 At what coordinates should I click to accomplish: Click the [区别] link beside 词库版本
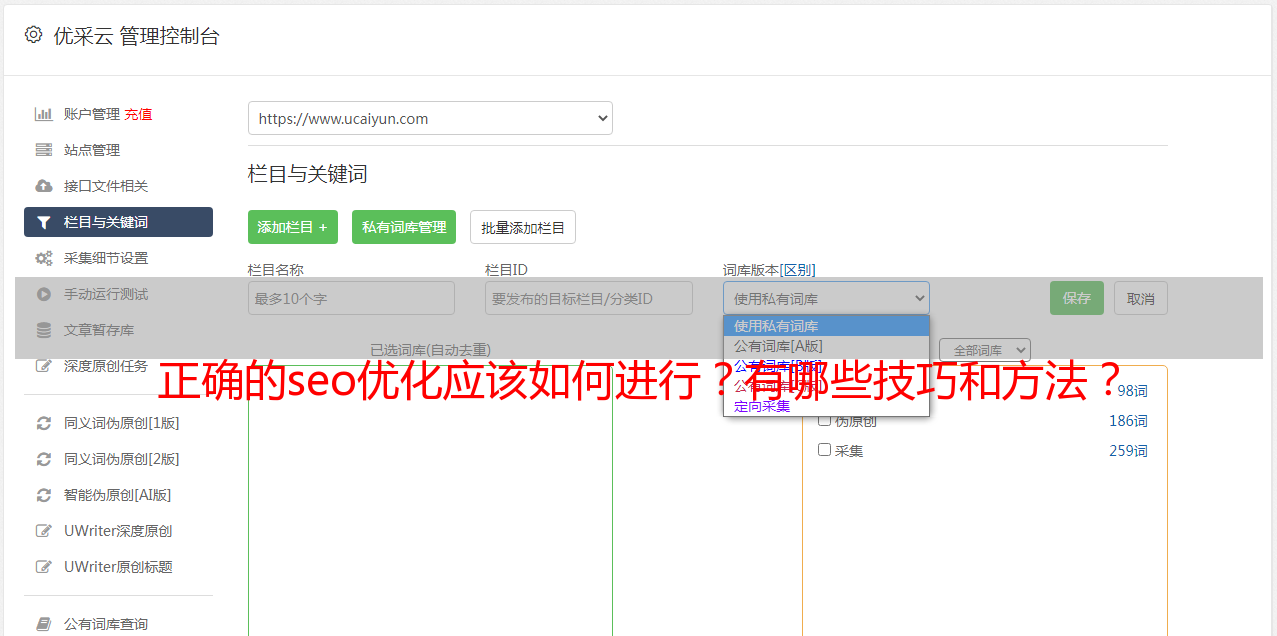tap(798, 270)
